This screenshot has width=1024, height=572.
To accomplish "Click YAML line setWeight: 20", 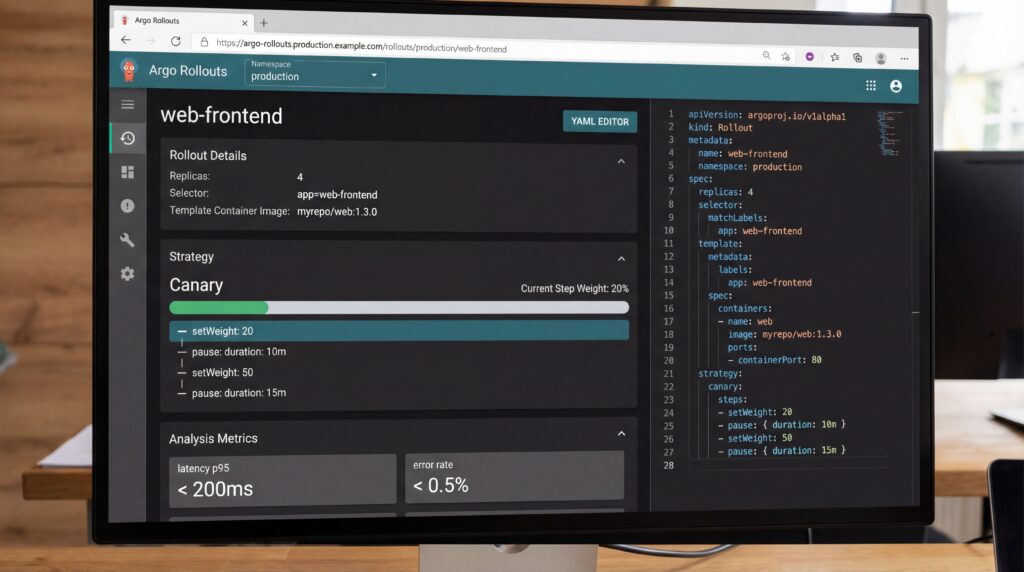I will tap(755, 412).
